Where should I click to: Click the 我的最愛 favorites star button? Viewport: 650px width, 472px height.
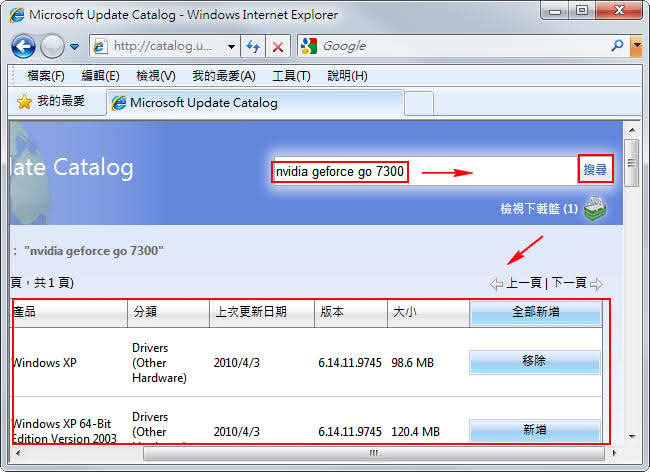[x=51, y=101]
